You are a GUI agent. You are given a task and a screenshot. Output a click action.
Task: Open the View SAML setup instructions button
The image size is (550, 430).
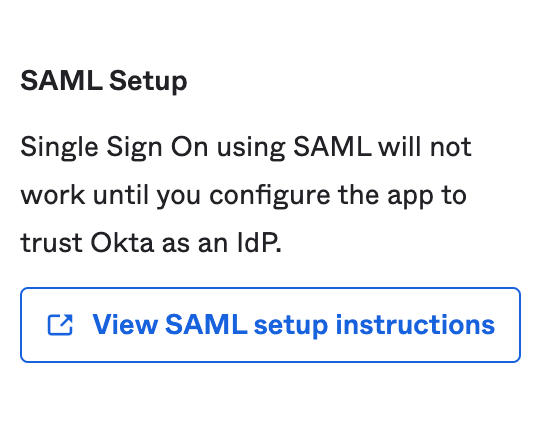pyautogui.click(x=270, y=325)
